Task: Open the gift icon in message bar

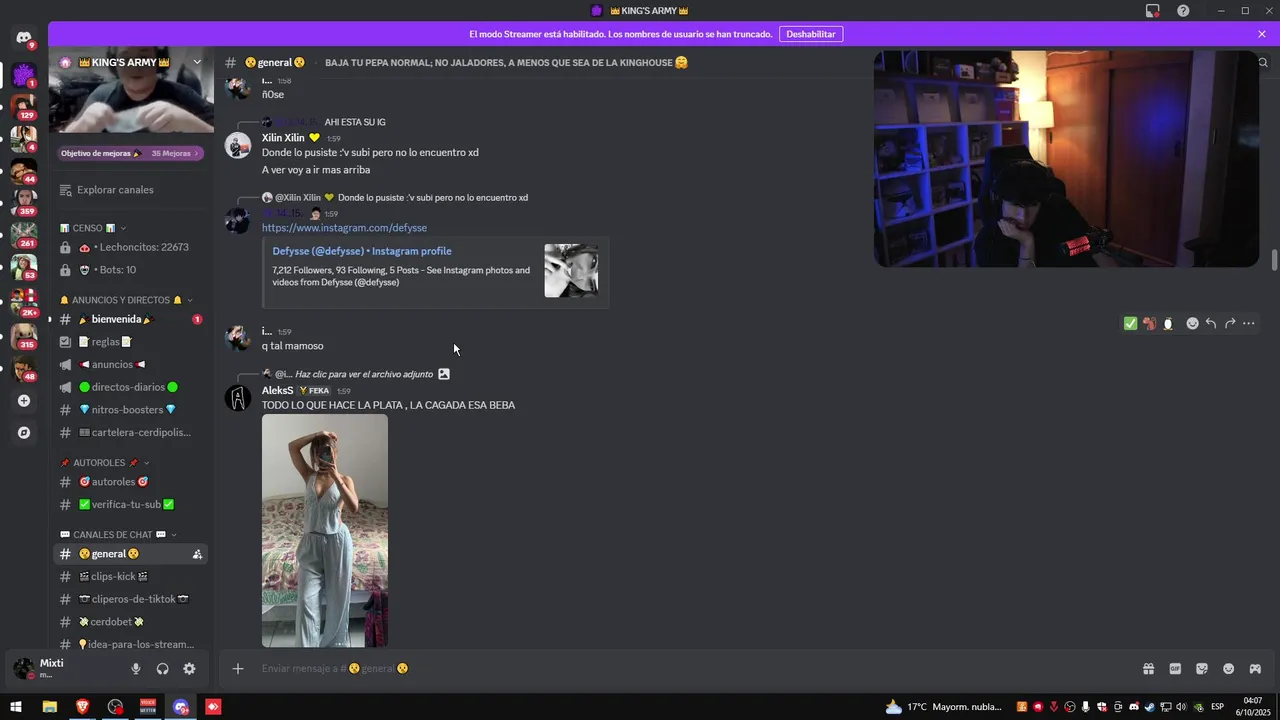Action: coord(1149,669)
